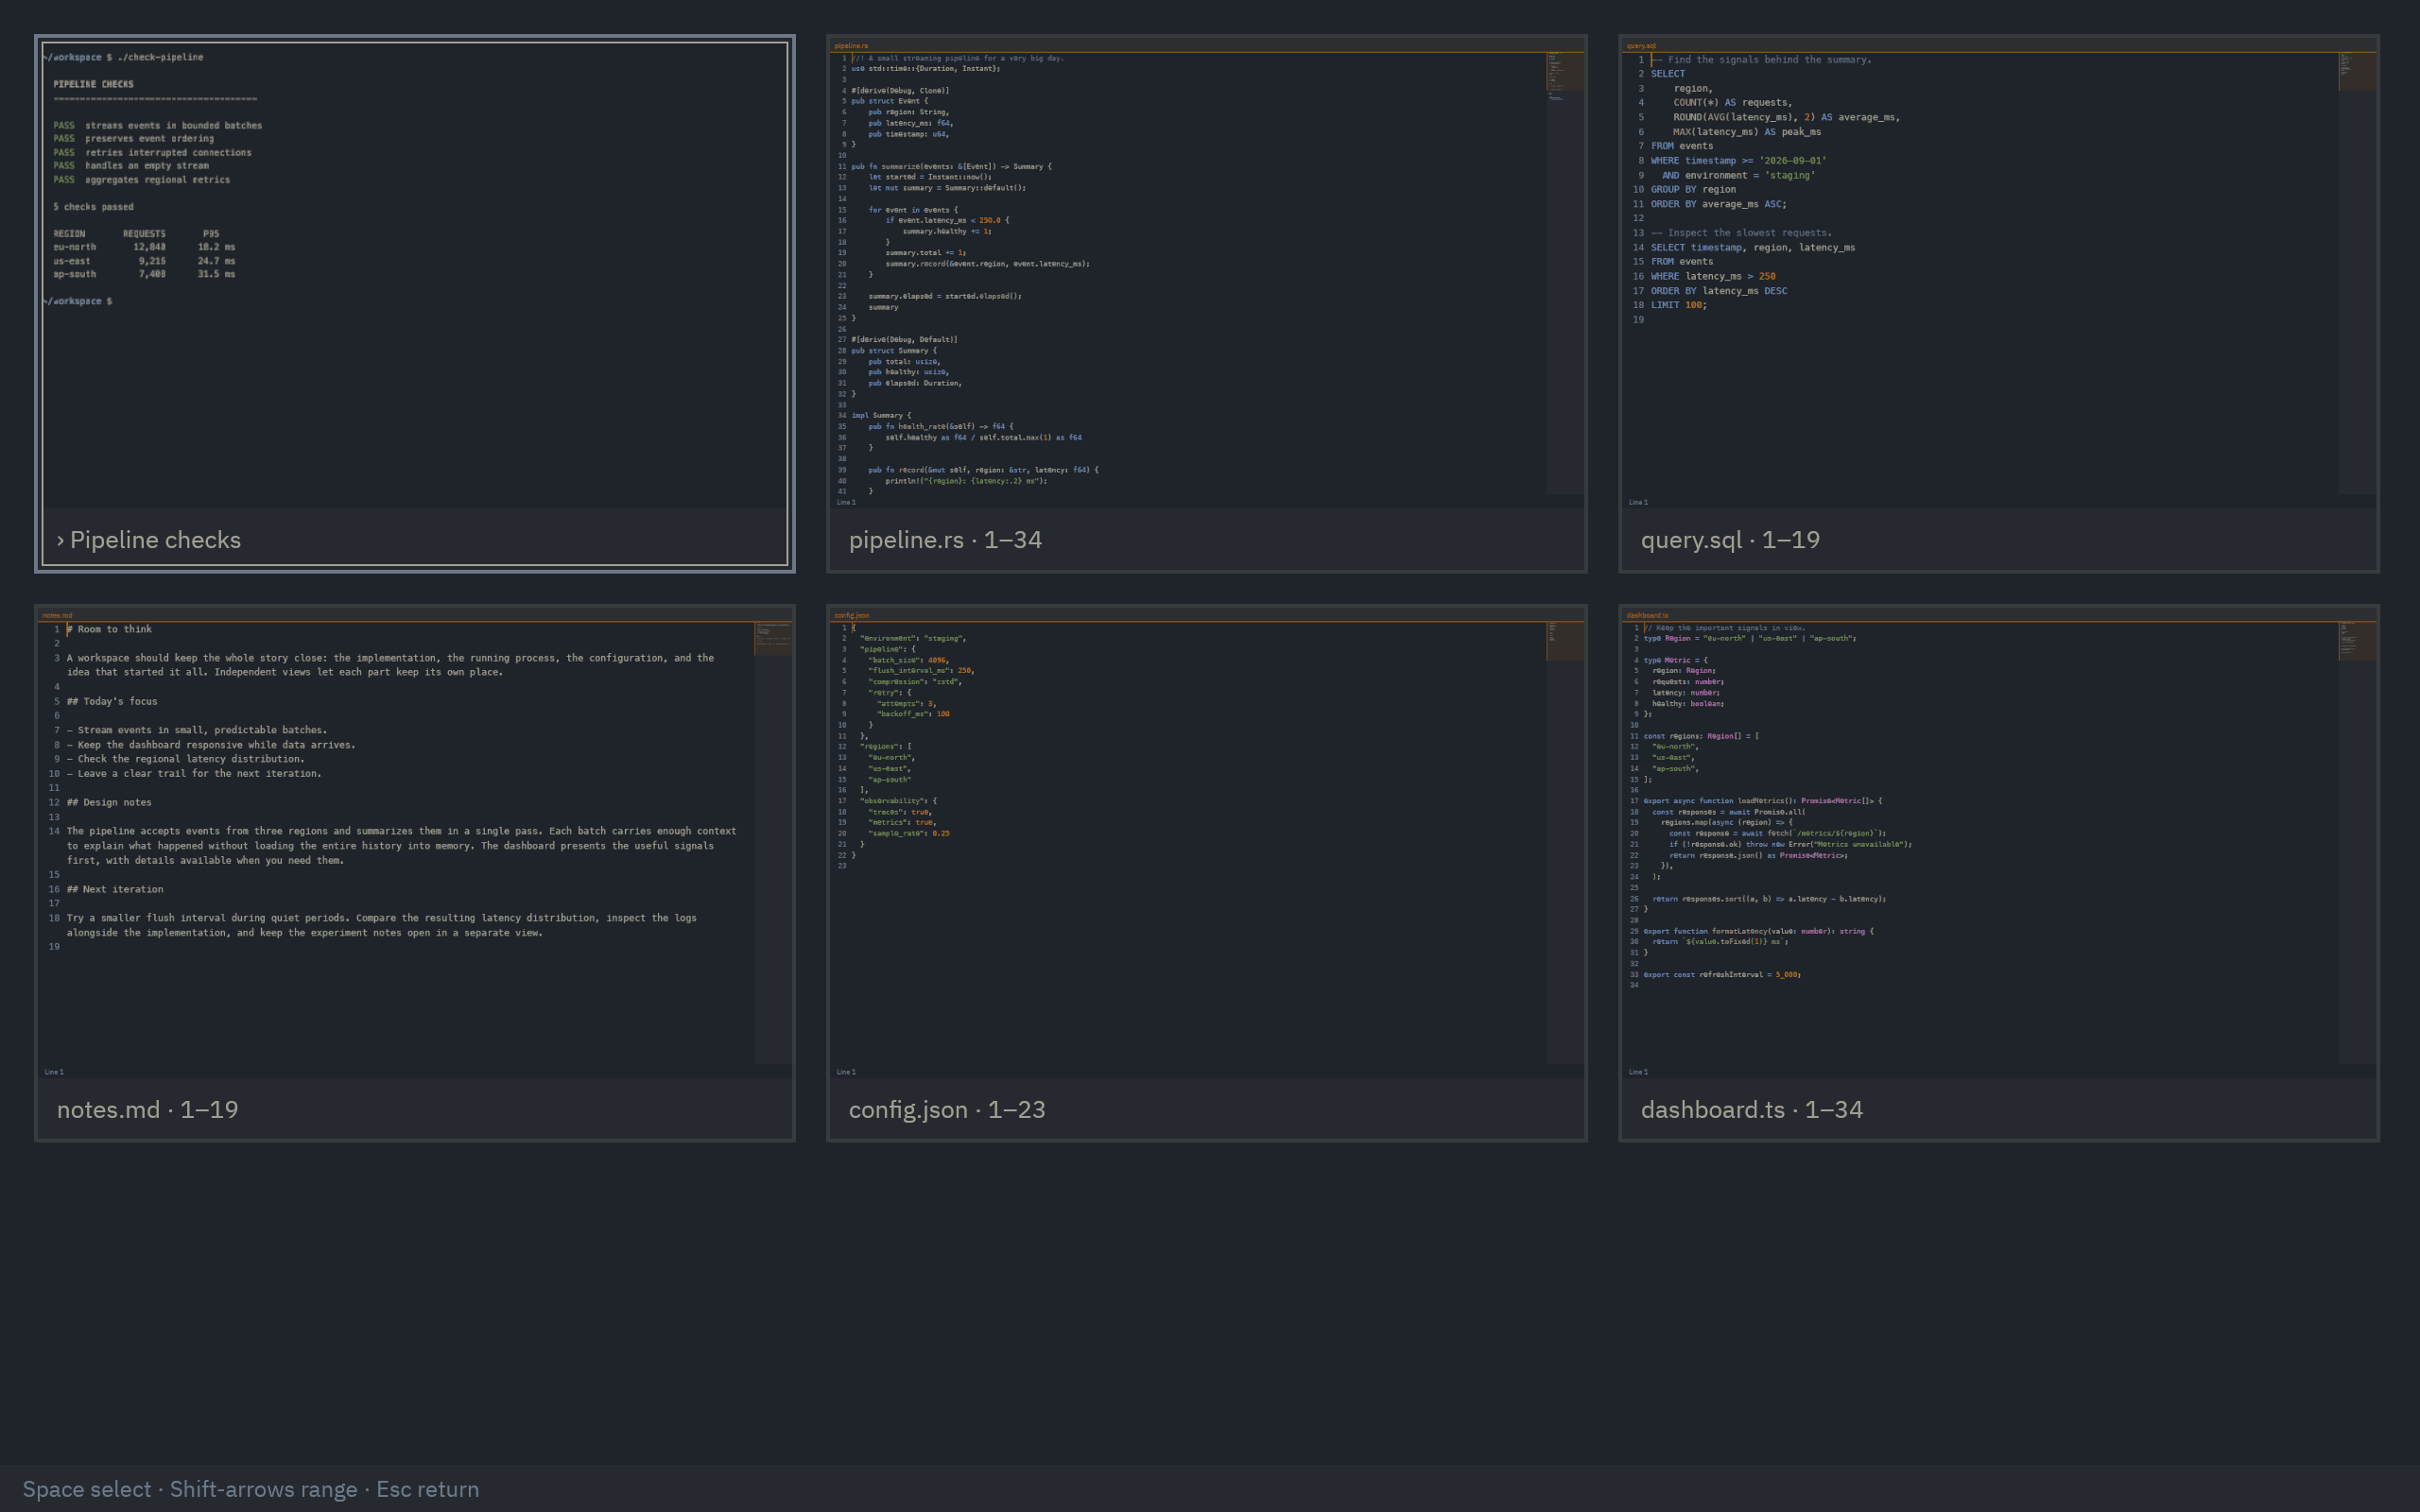
Task: Click the minimap in the dashboard.ts preview
Action: coord(2357,843)
